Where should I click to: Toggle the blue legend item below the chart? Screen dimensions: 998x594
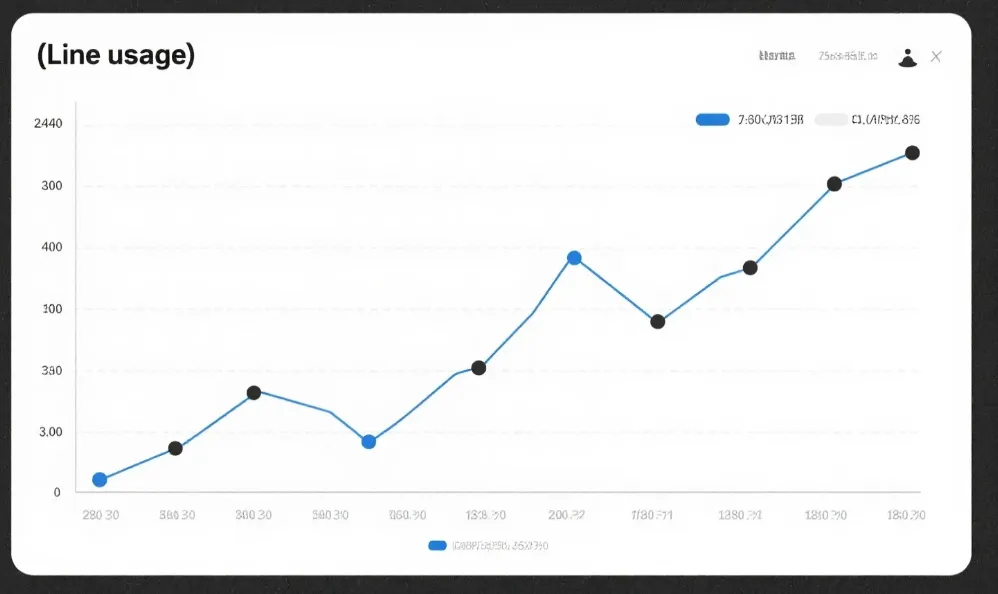(488, 545)
